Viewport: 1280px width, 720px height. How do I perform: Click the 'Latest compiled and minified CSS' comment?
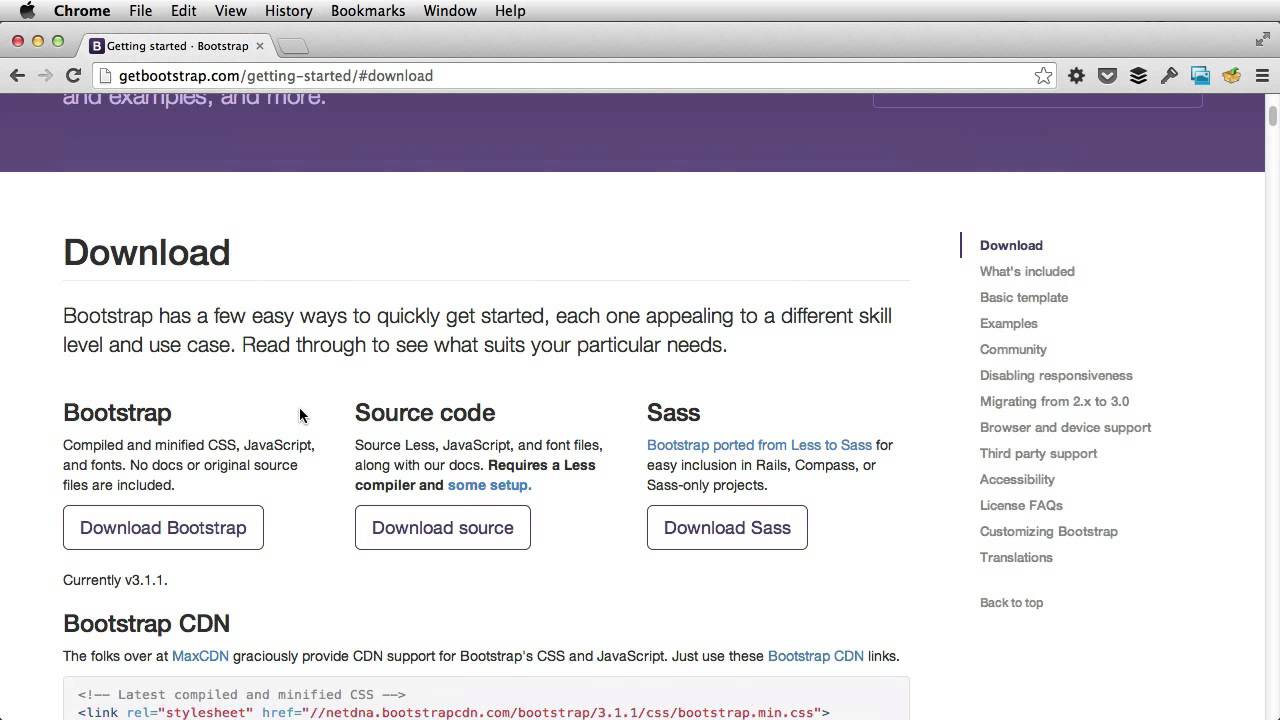[x=242, y=694]
